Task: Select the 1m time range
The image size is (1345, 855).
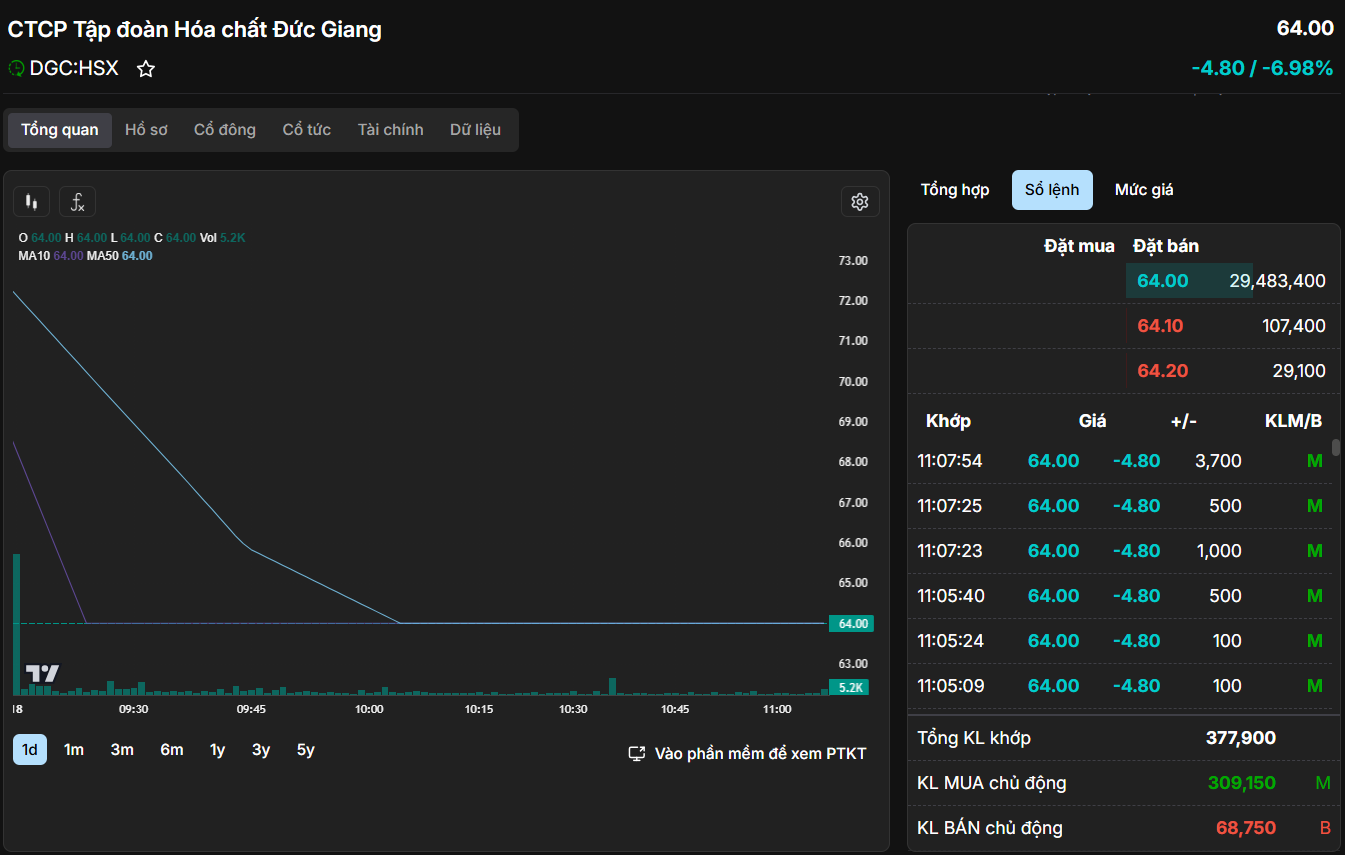Action: coord(74,750)
